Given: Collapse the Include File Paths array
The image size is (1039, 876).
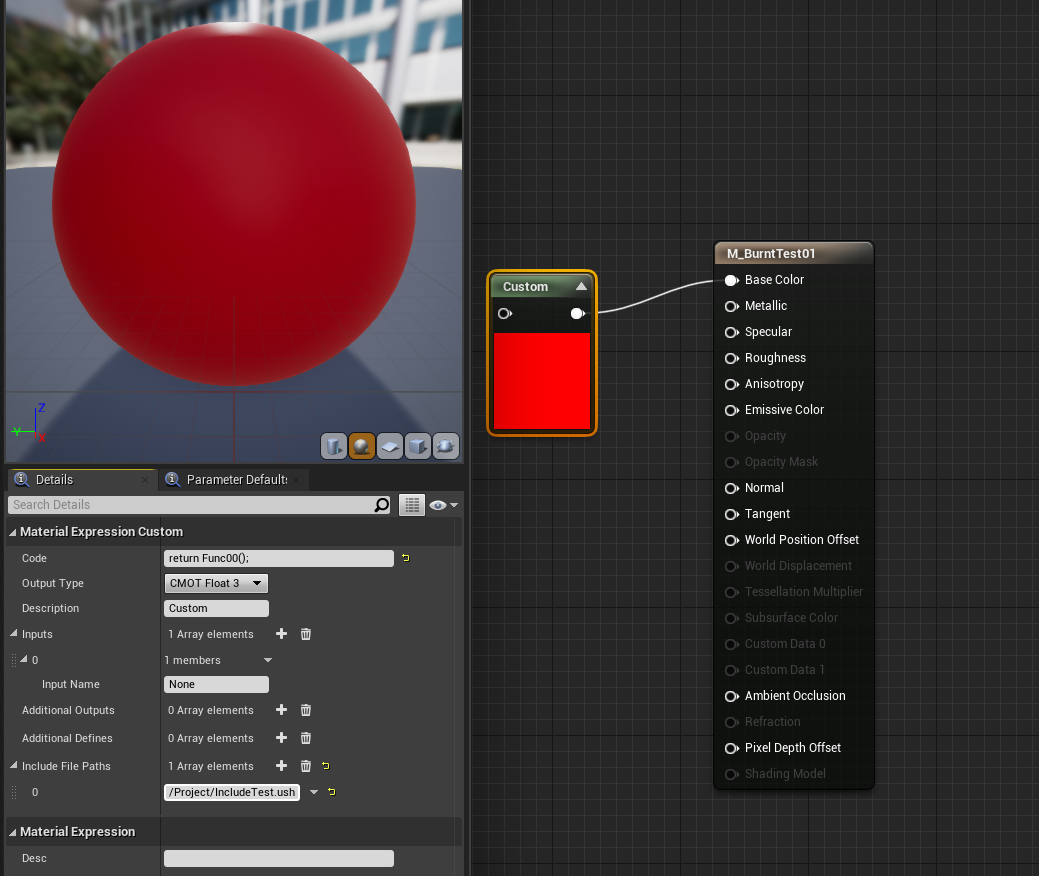Looking at the screenshot, I should [13, 765].
